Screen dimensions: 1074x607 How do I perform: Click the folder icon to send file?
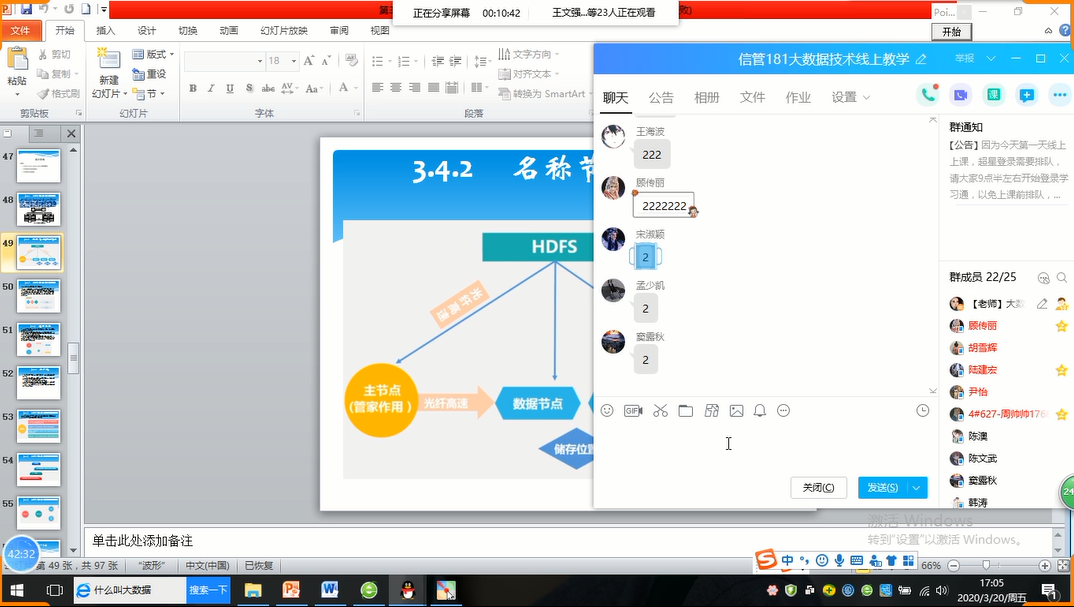[685, 411]
